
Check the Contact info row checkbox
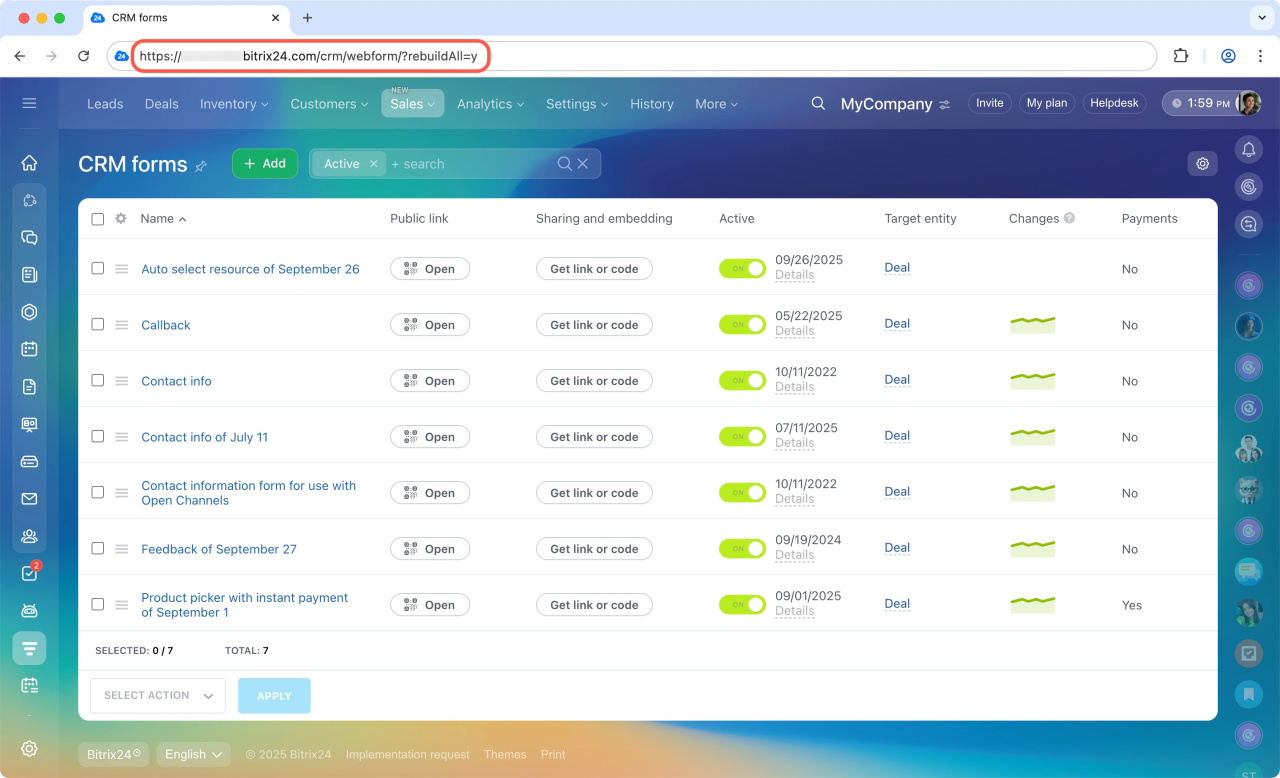(98, 380)
